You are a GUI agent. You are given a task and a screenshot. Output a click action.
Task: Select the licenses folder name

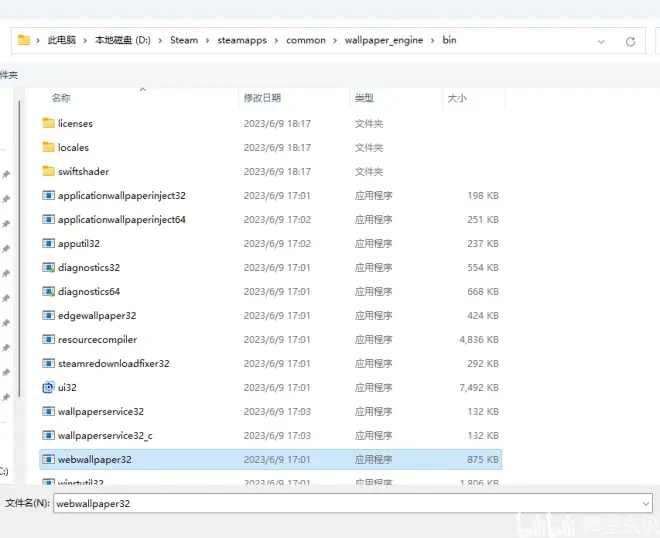coord(75,123)
